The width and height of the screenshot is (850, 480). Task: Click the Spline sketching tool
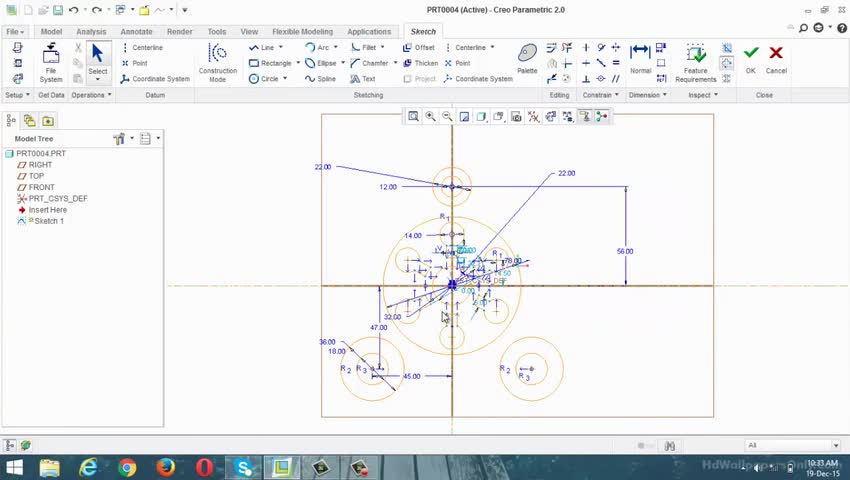[x=320, y=79]
